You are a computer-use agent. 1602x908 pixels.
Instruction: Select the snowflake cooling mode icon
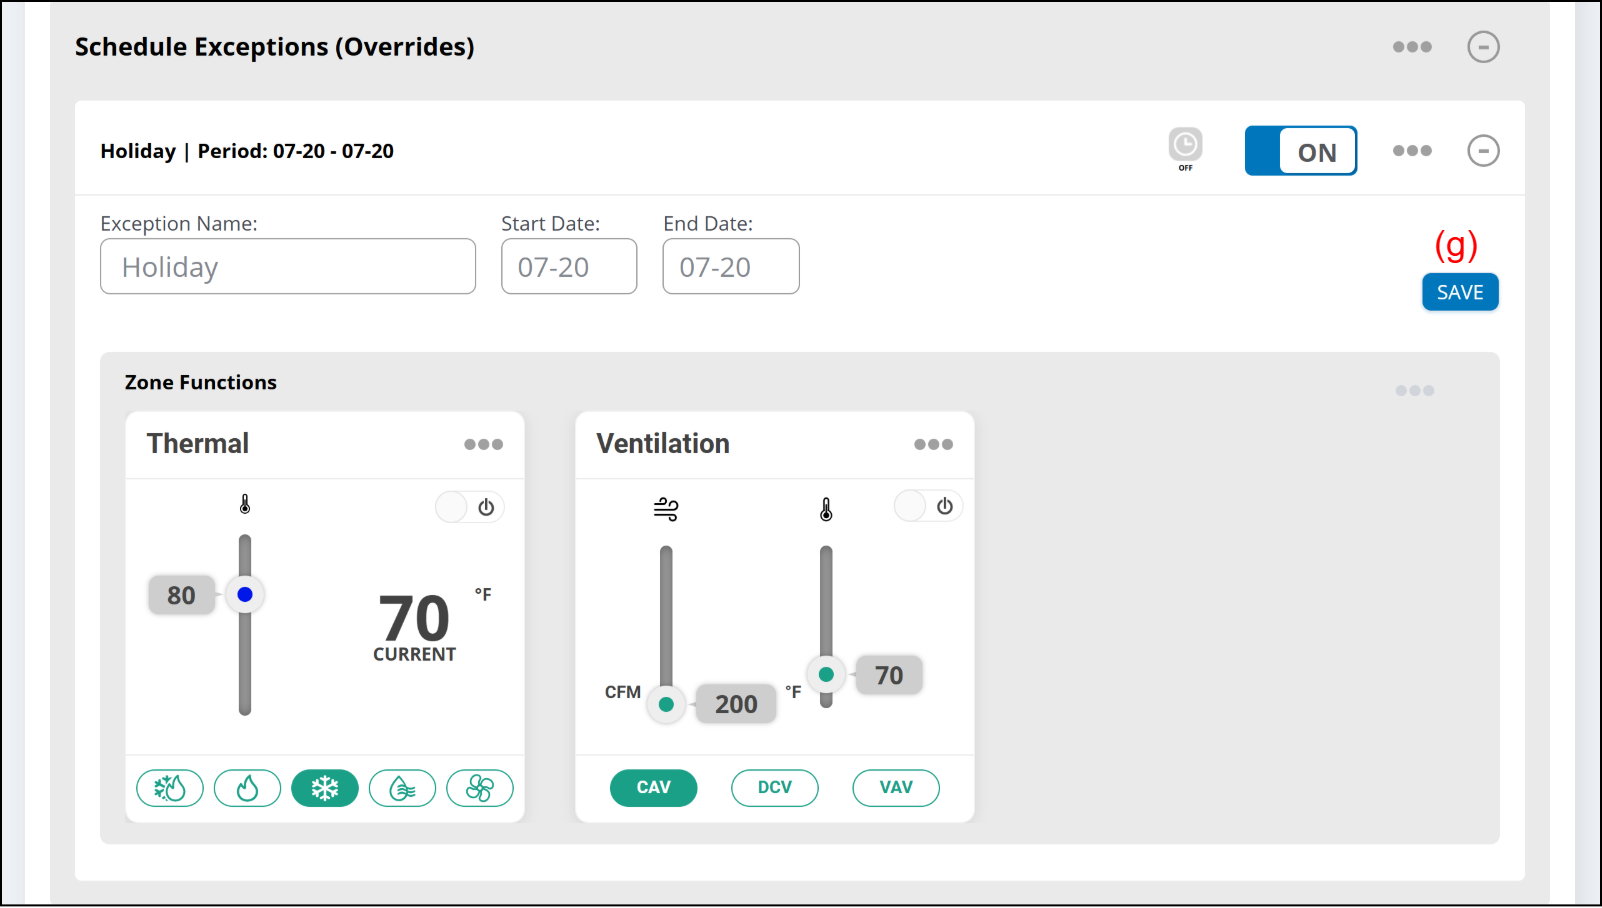(x=325, y=788)
